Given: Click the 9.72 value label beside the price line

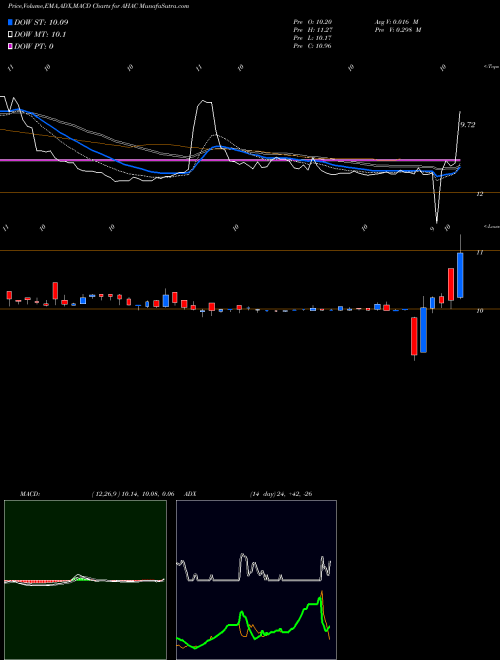Looking at the screenshot, I should (468, 125).
